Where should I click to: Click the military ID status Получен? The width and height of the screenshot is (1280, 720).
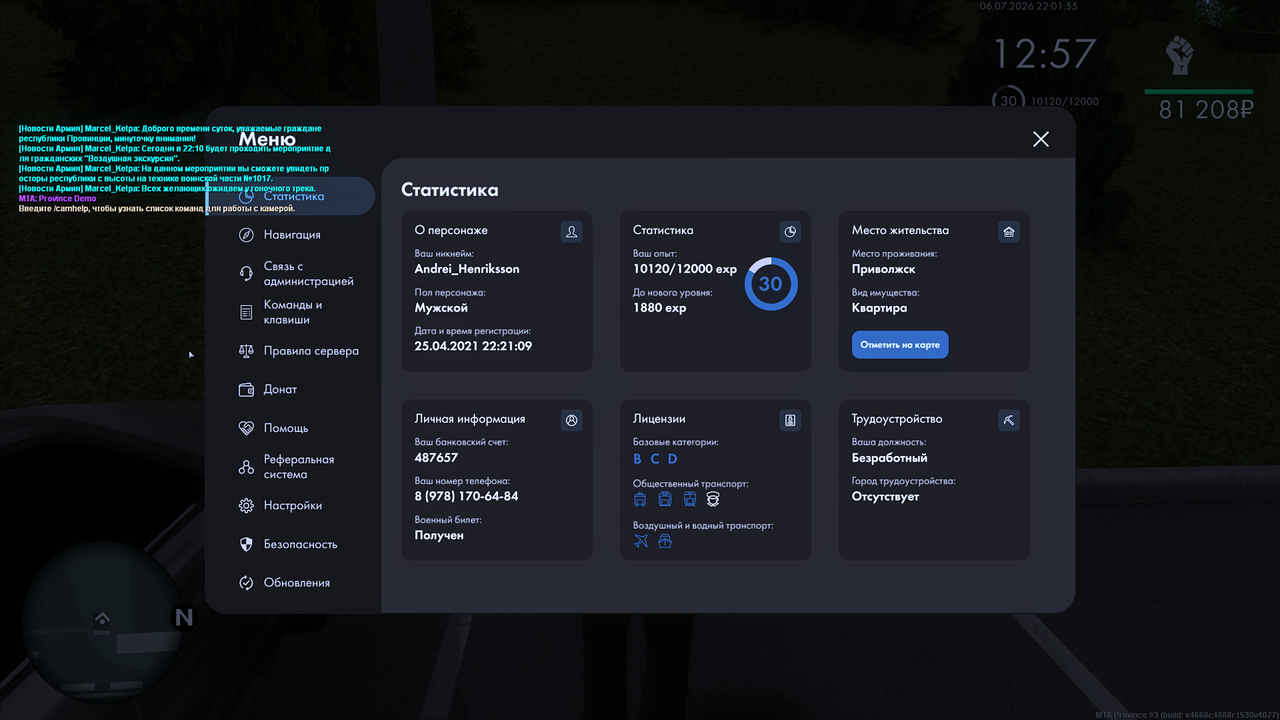click(x=439, y=535)
